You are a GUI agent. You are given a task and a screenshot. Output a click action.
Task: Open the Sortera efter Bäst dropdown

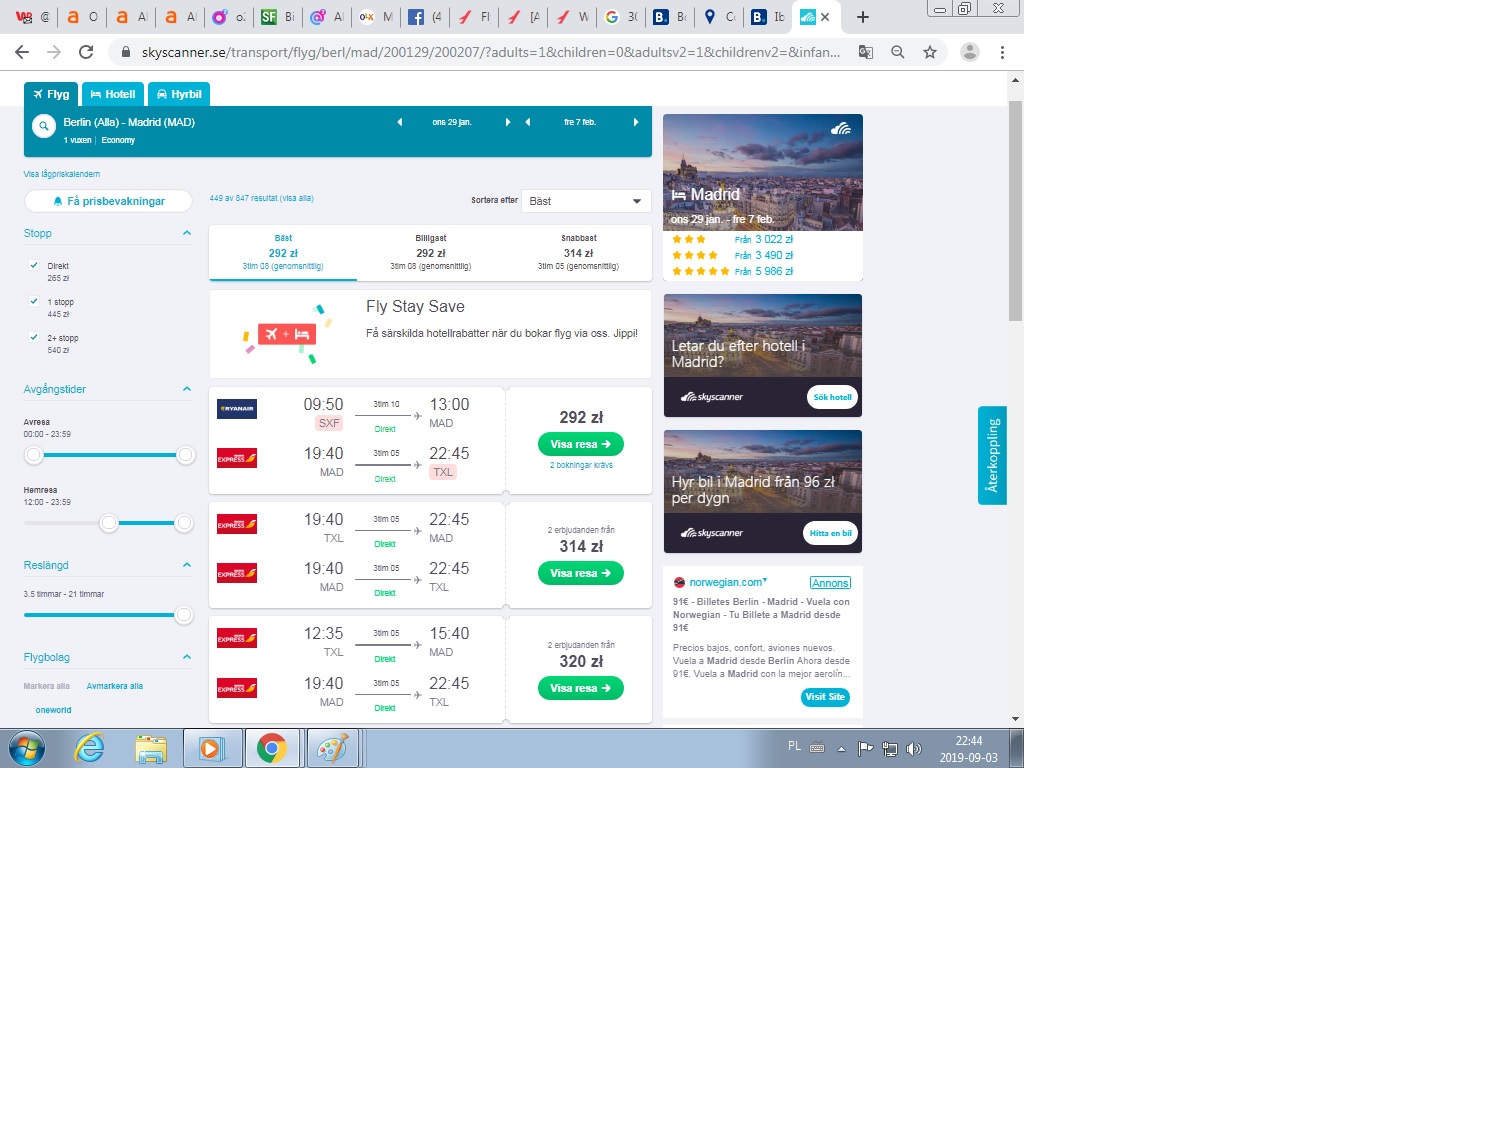(x=586, y=201)
